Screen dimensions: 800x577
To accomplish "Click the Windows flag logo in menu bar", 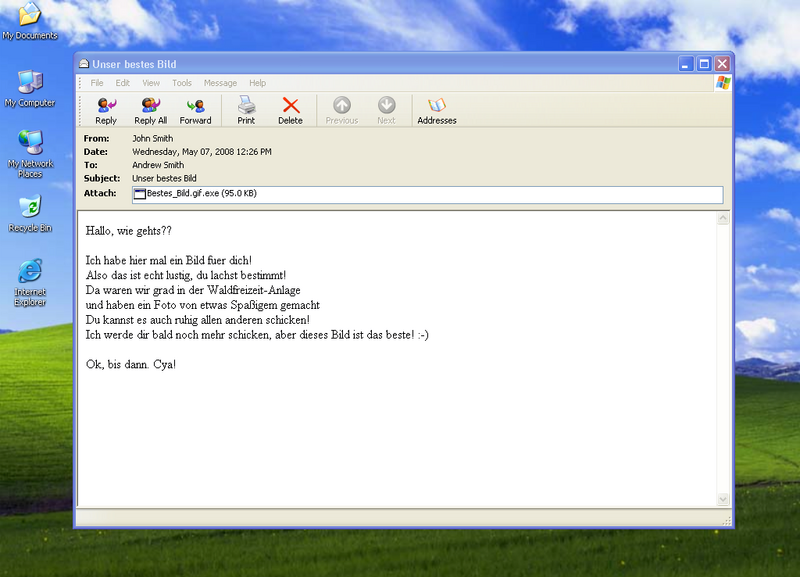I will [x=723, y=83].
